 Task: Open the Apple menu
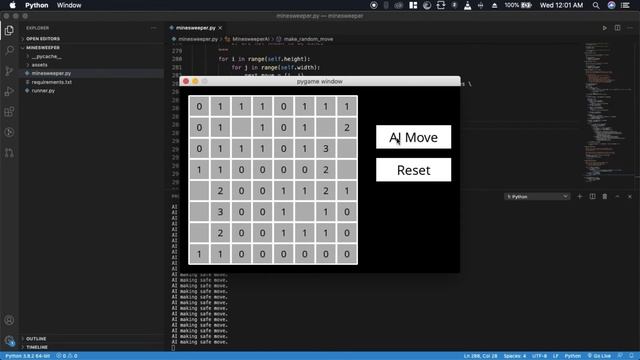click(12, 5)
